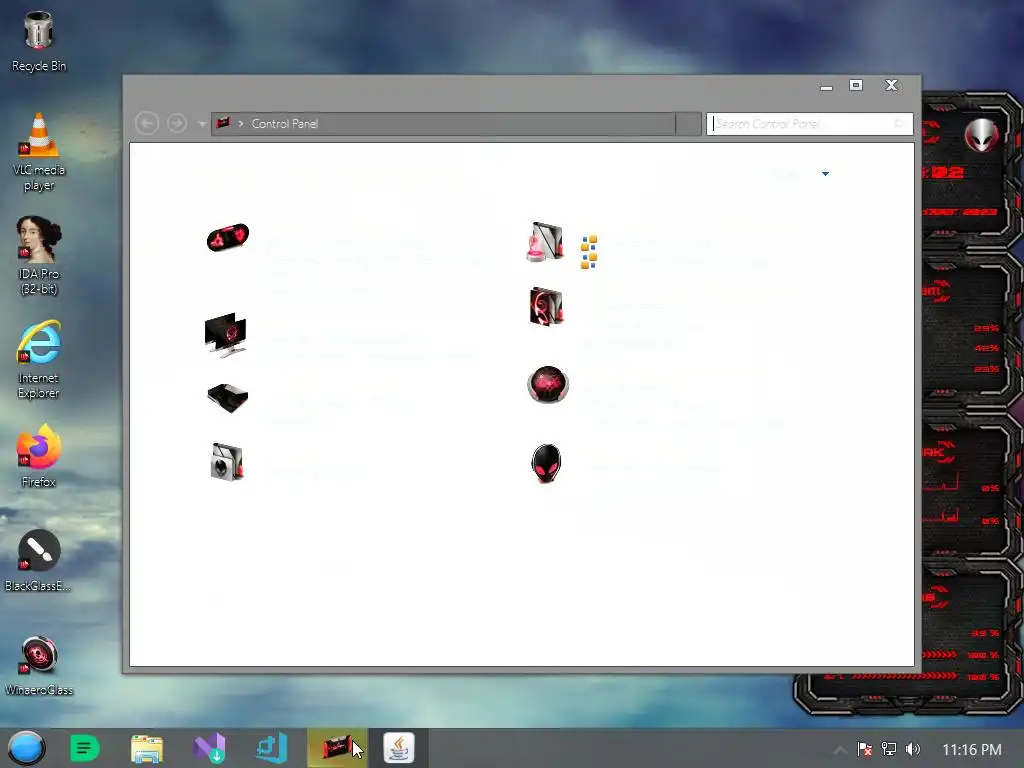This screenshot has height=768, width=1024.
Task: Open the black alien head Ease of Access icon
Action: tap(546, 463)
